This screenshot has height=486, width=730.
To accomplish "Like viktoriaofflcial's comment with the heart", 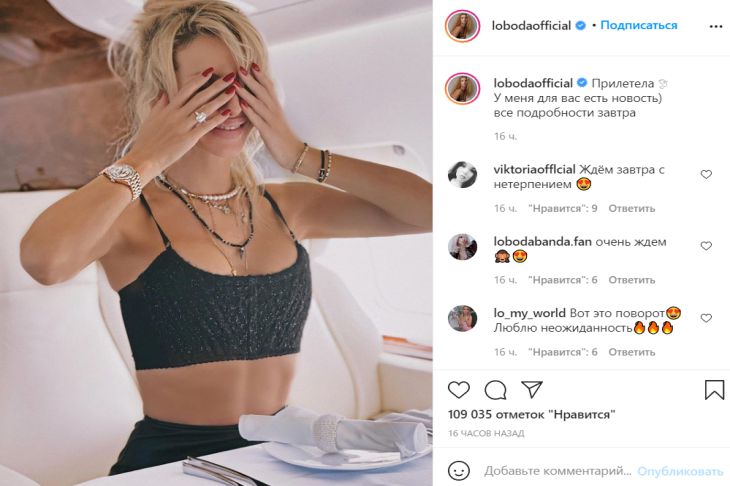I will tap(706, 174).
